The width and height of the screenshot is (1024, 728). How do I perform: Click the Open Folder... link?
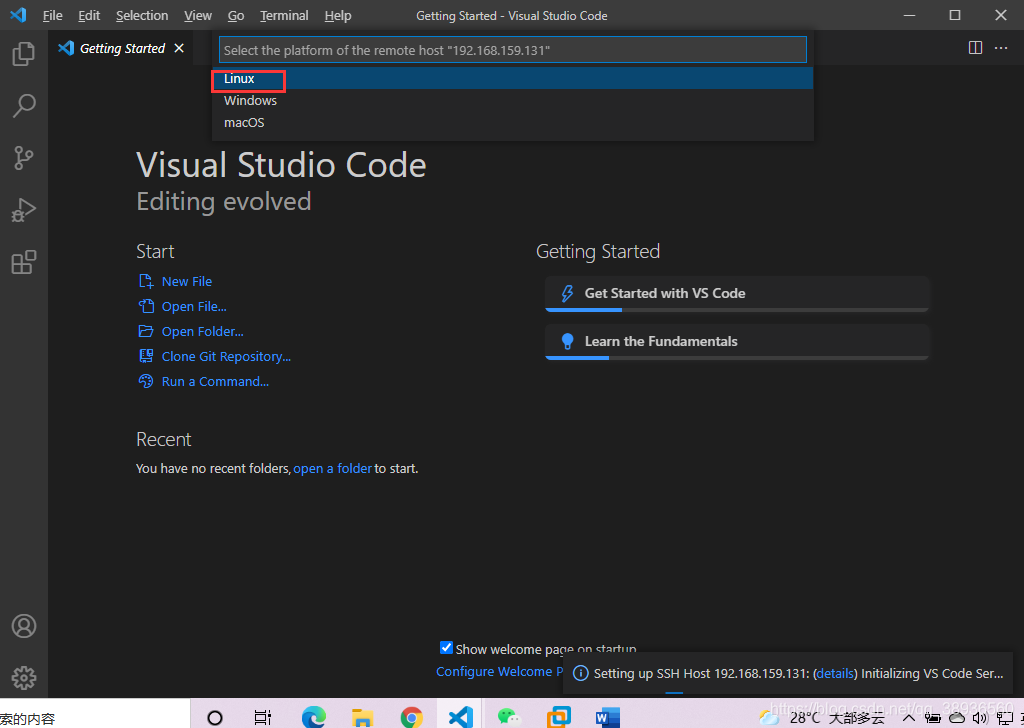tap(202, 331)
